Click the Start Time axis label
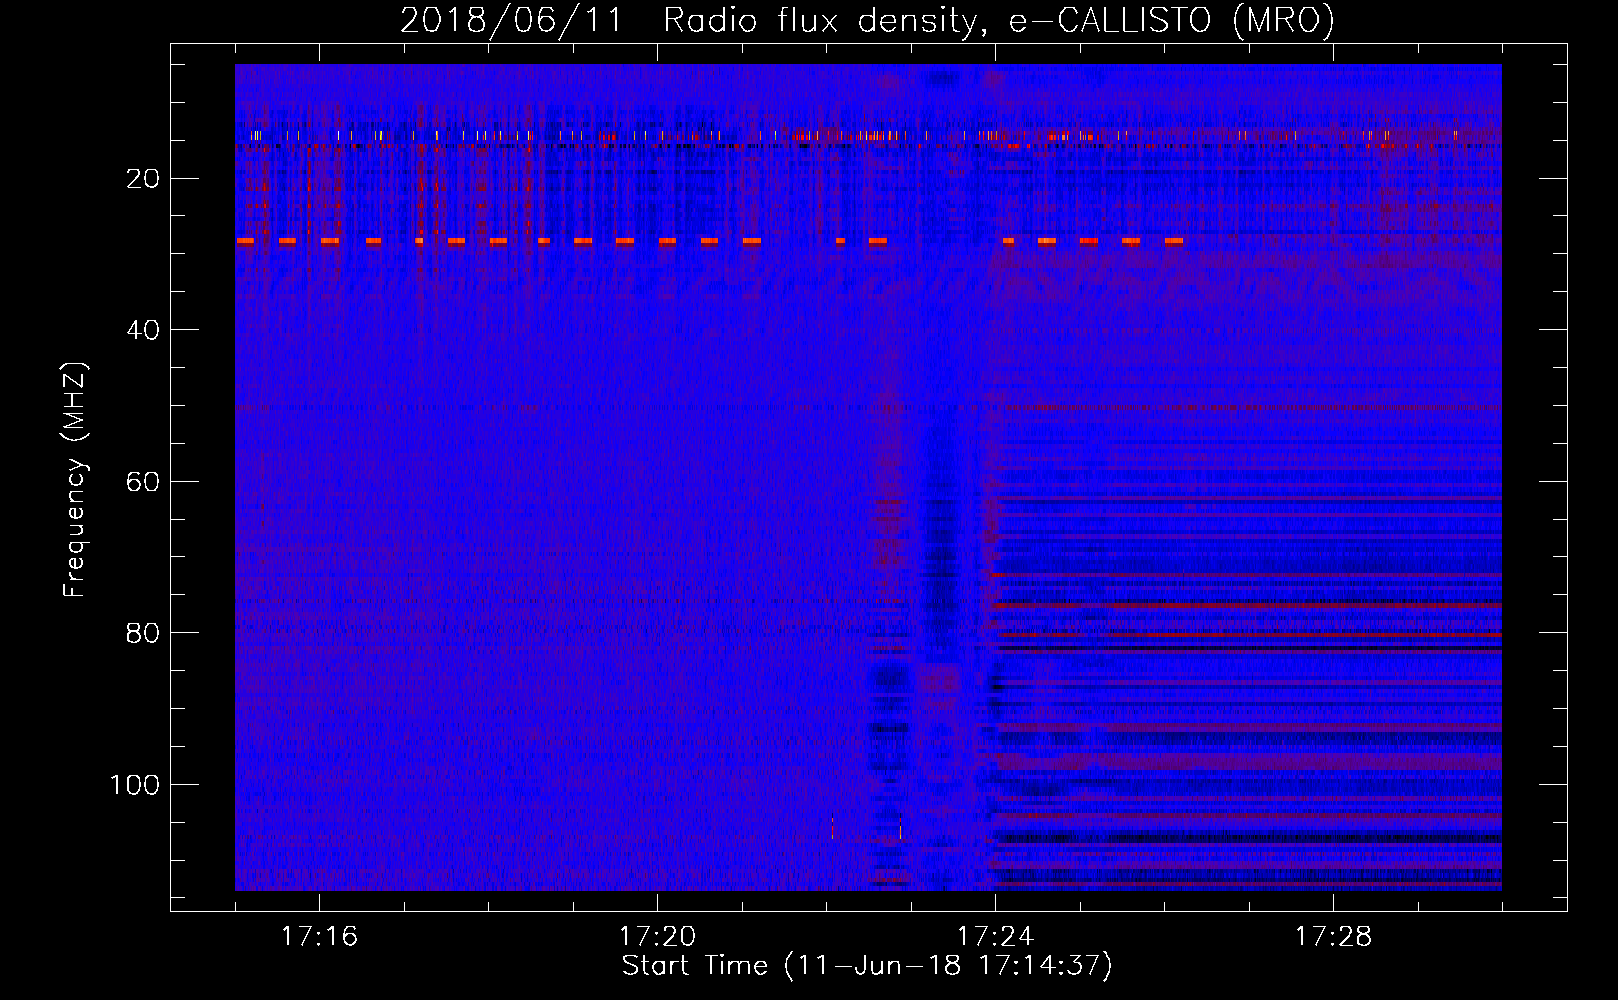The height and width of the screenshot is (1000, 1618). (x=867, y=966)
